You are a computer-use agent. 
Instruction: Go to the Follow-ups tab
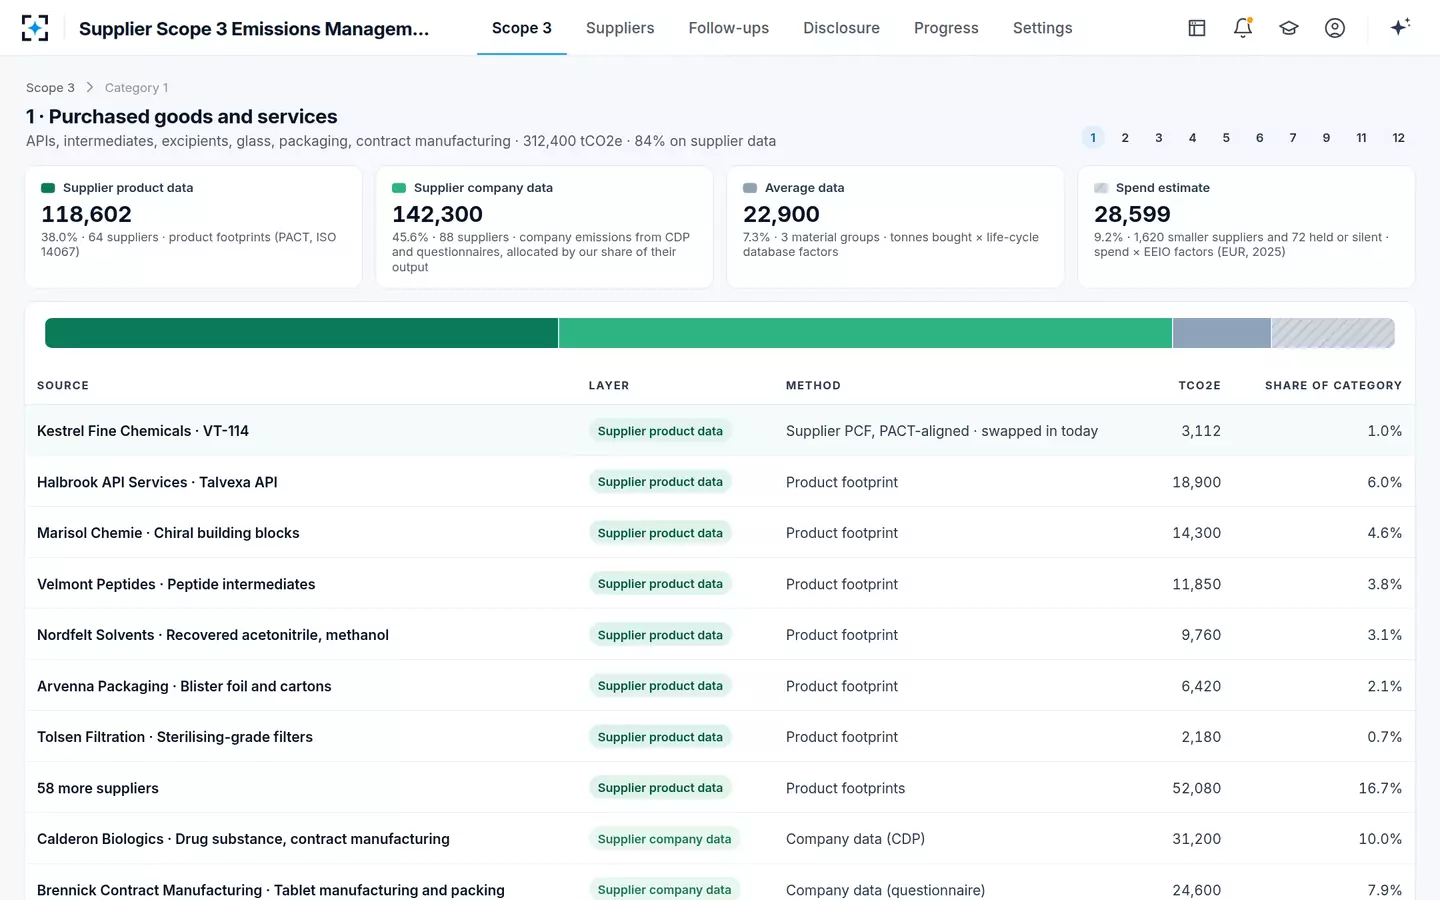[729, 28]
